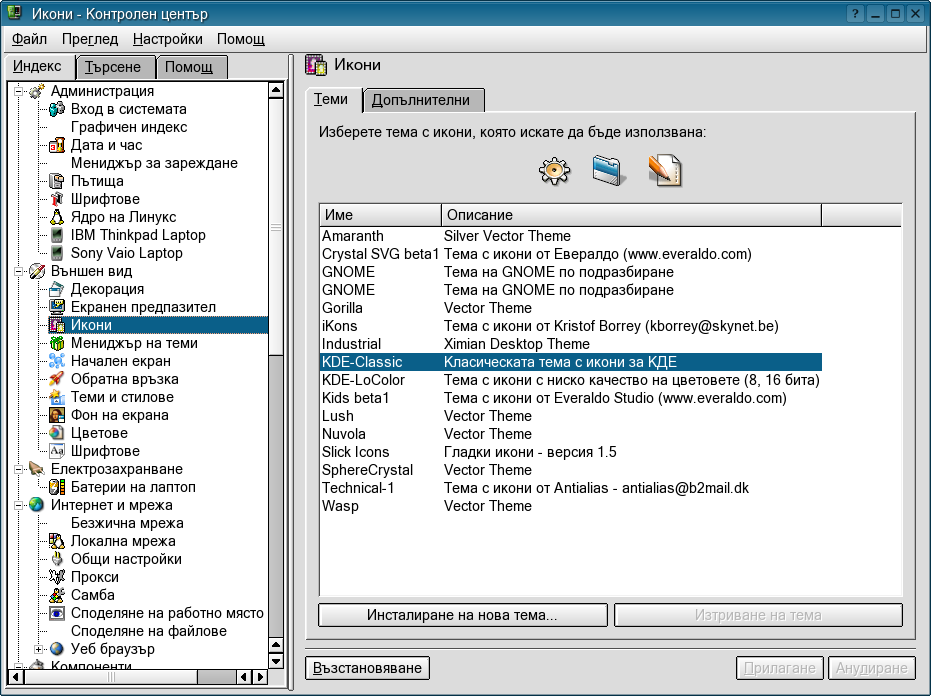Screen dimensions: 931x696
Task: Collapse the Външен вид tree branch
Action: pos(19,271)
